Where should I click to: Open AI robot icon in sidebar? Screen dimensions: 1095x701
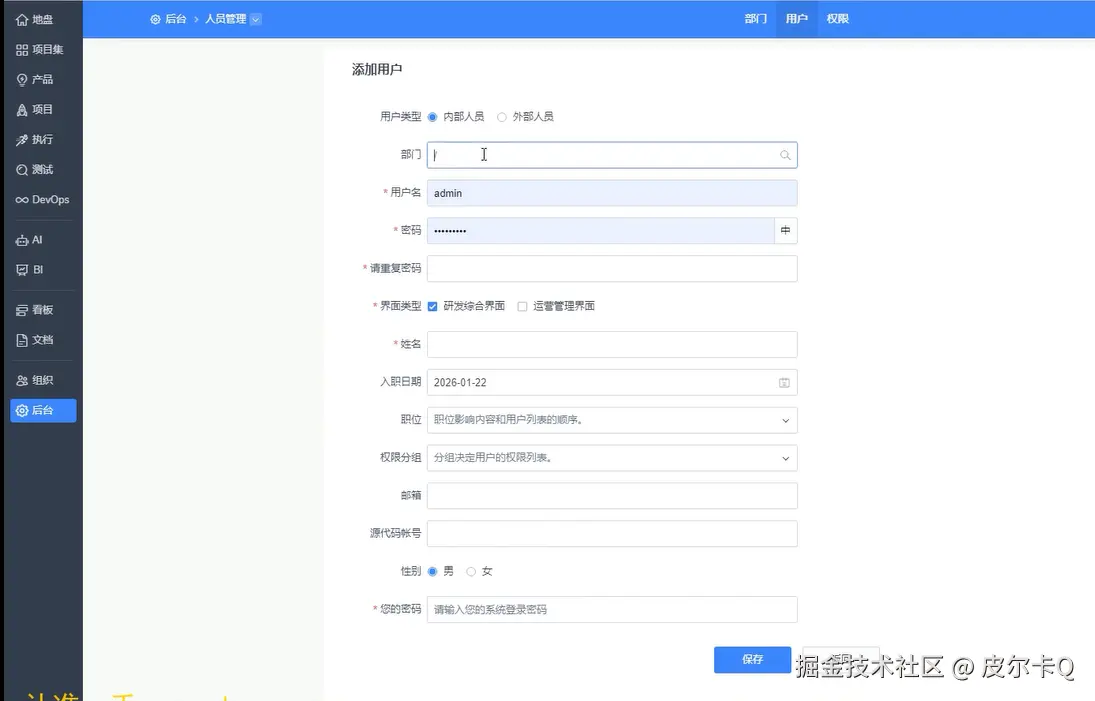(x=22, y=240)
